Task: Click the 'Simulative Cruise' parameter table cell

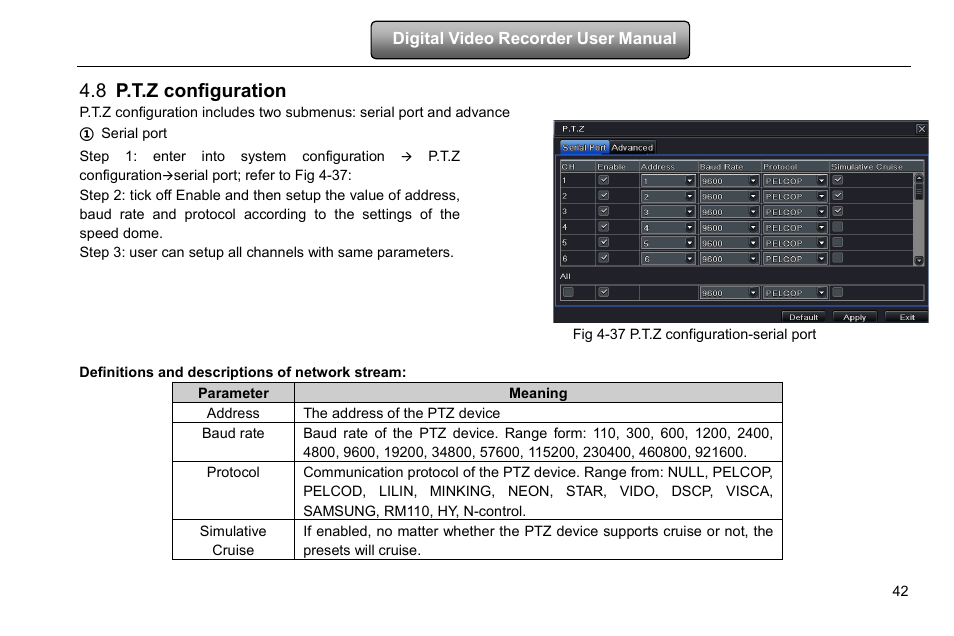Action: [x=233, y=540]
